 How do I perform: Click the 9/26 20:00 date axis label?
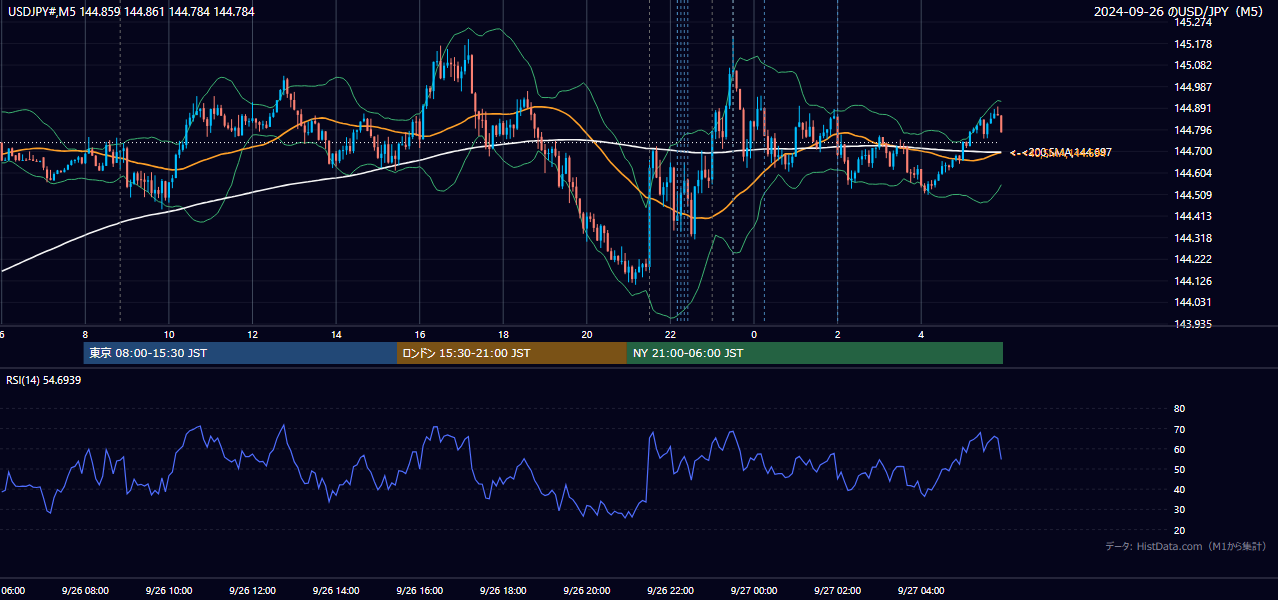587,591
